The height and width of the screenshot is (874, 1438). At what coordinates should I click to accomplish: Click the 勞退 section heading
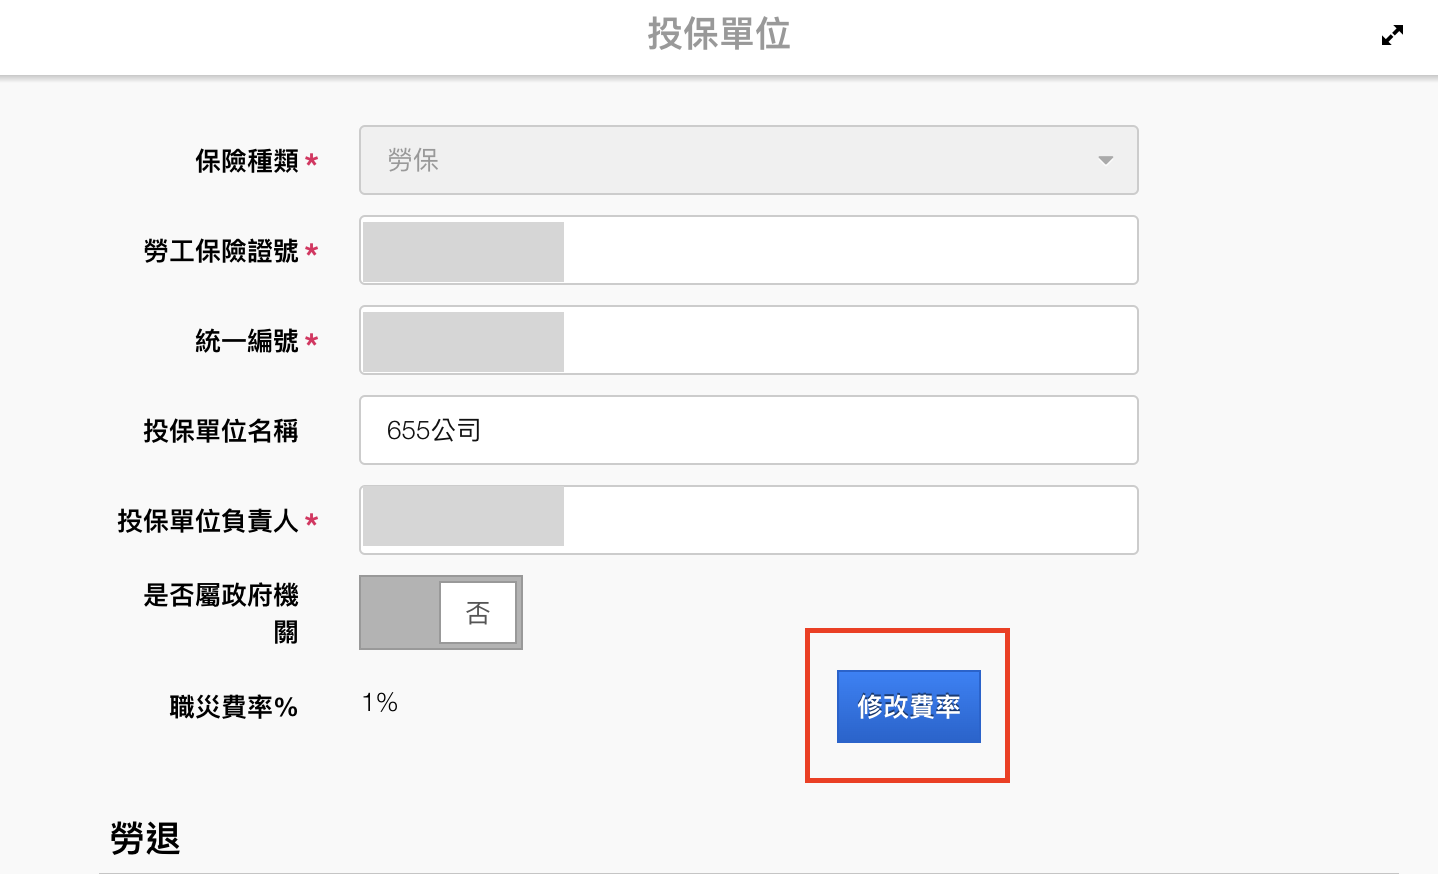(x=145, y=838)
